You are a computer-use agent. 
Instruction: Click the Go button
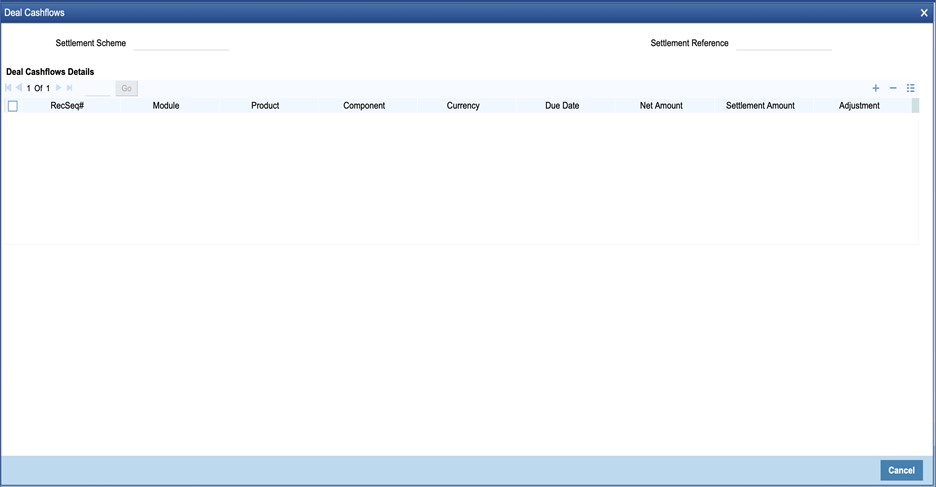127,88
